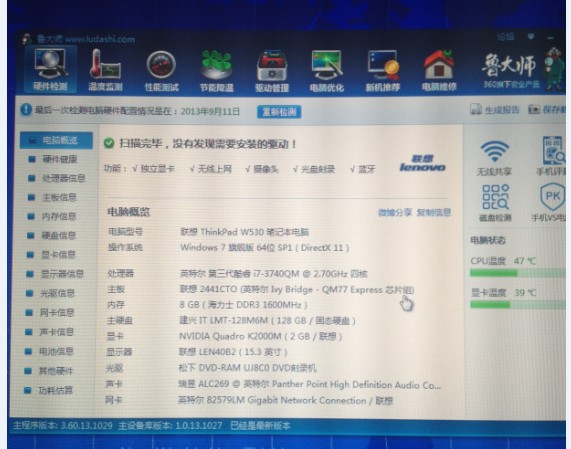The image size is (571, 449).
Task: Click the 主程序版本 3.60.13.1029 status text
Action: 63,425
